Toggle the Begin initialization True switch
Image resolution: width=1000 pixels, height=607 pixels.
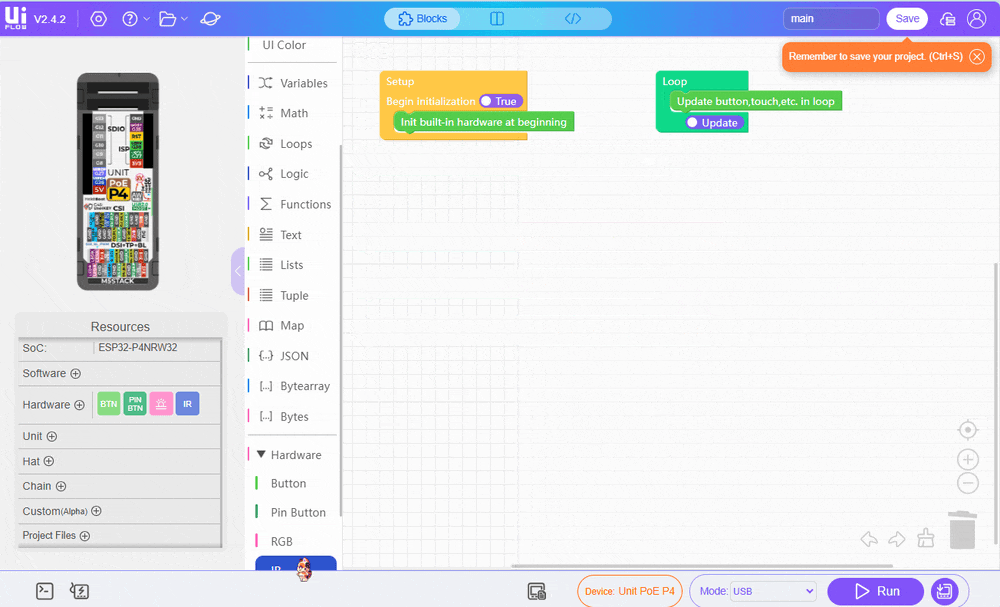click(x=500, y=101)
